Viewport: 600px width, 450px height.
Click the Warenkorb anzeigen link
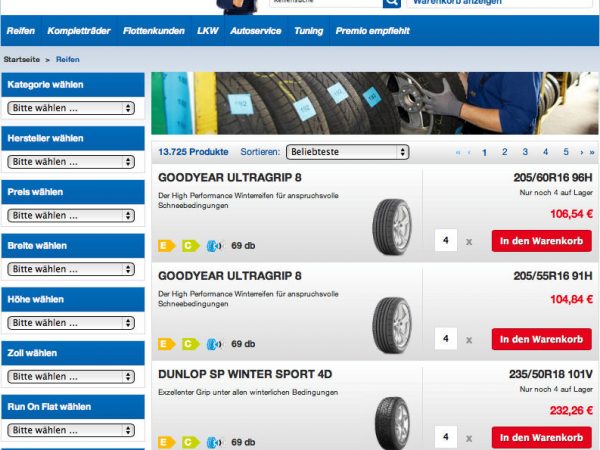click(458, 2)
